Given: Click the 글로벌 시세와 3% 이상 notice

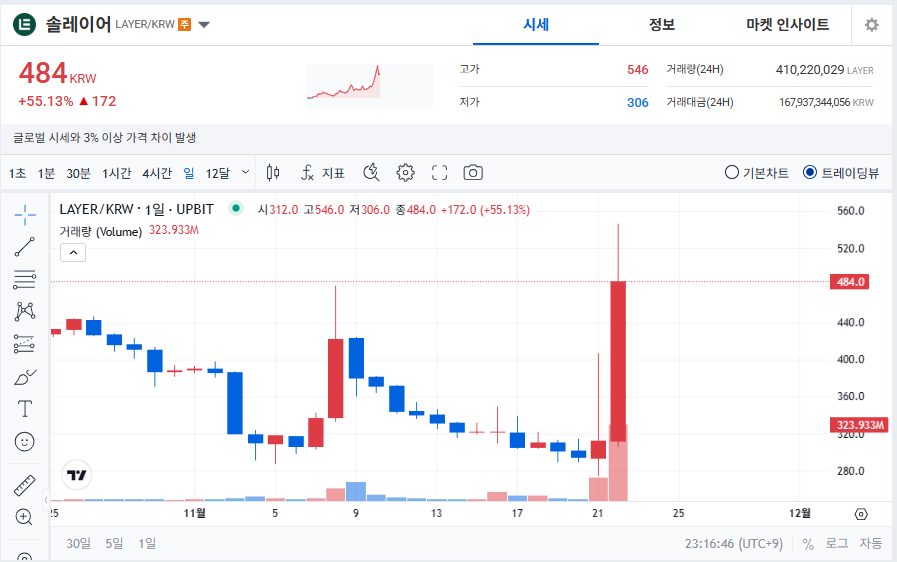Looking at the screenshot, I should point(105,137).
